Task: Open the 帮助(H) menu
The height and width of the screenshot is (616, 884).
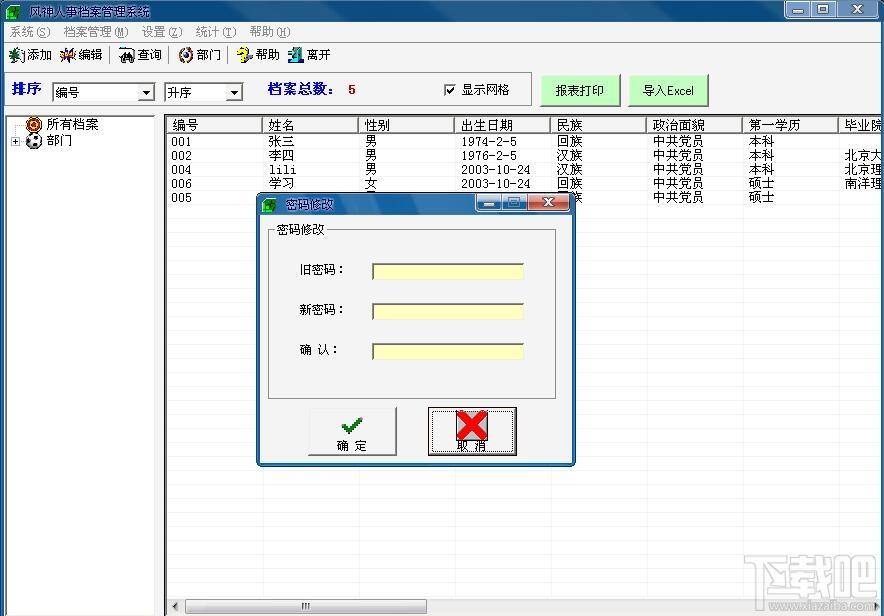Action: point(270,32)
